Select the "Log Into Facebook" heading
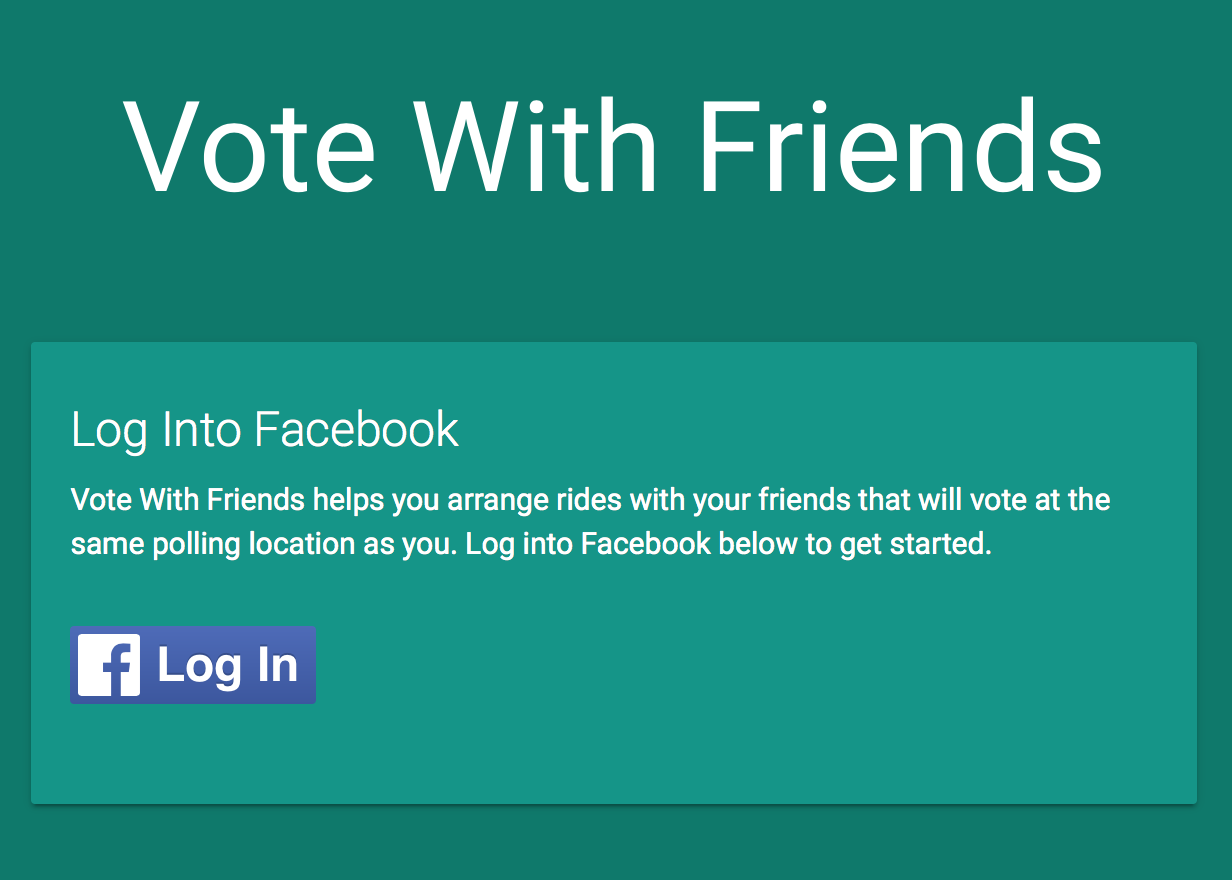The width and height of the screenshot is (1232, 880). pos(265,429)
